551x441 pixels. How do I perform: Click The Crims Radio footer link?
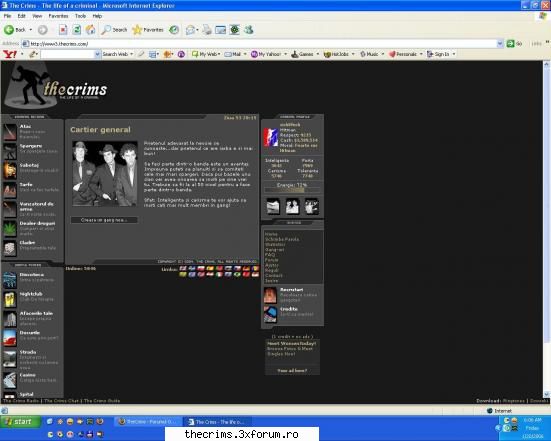tap(21, 401)
